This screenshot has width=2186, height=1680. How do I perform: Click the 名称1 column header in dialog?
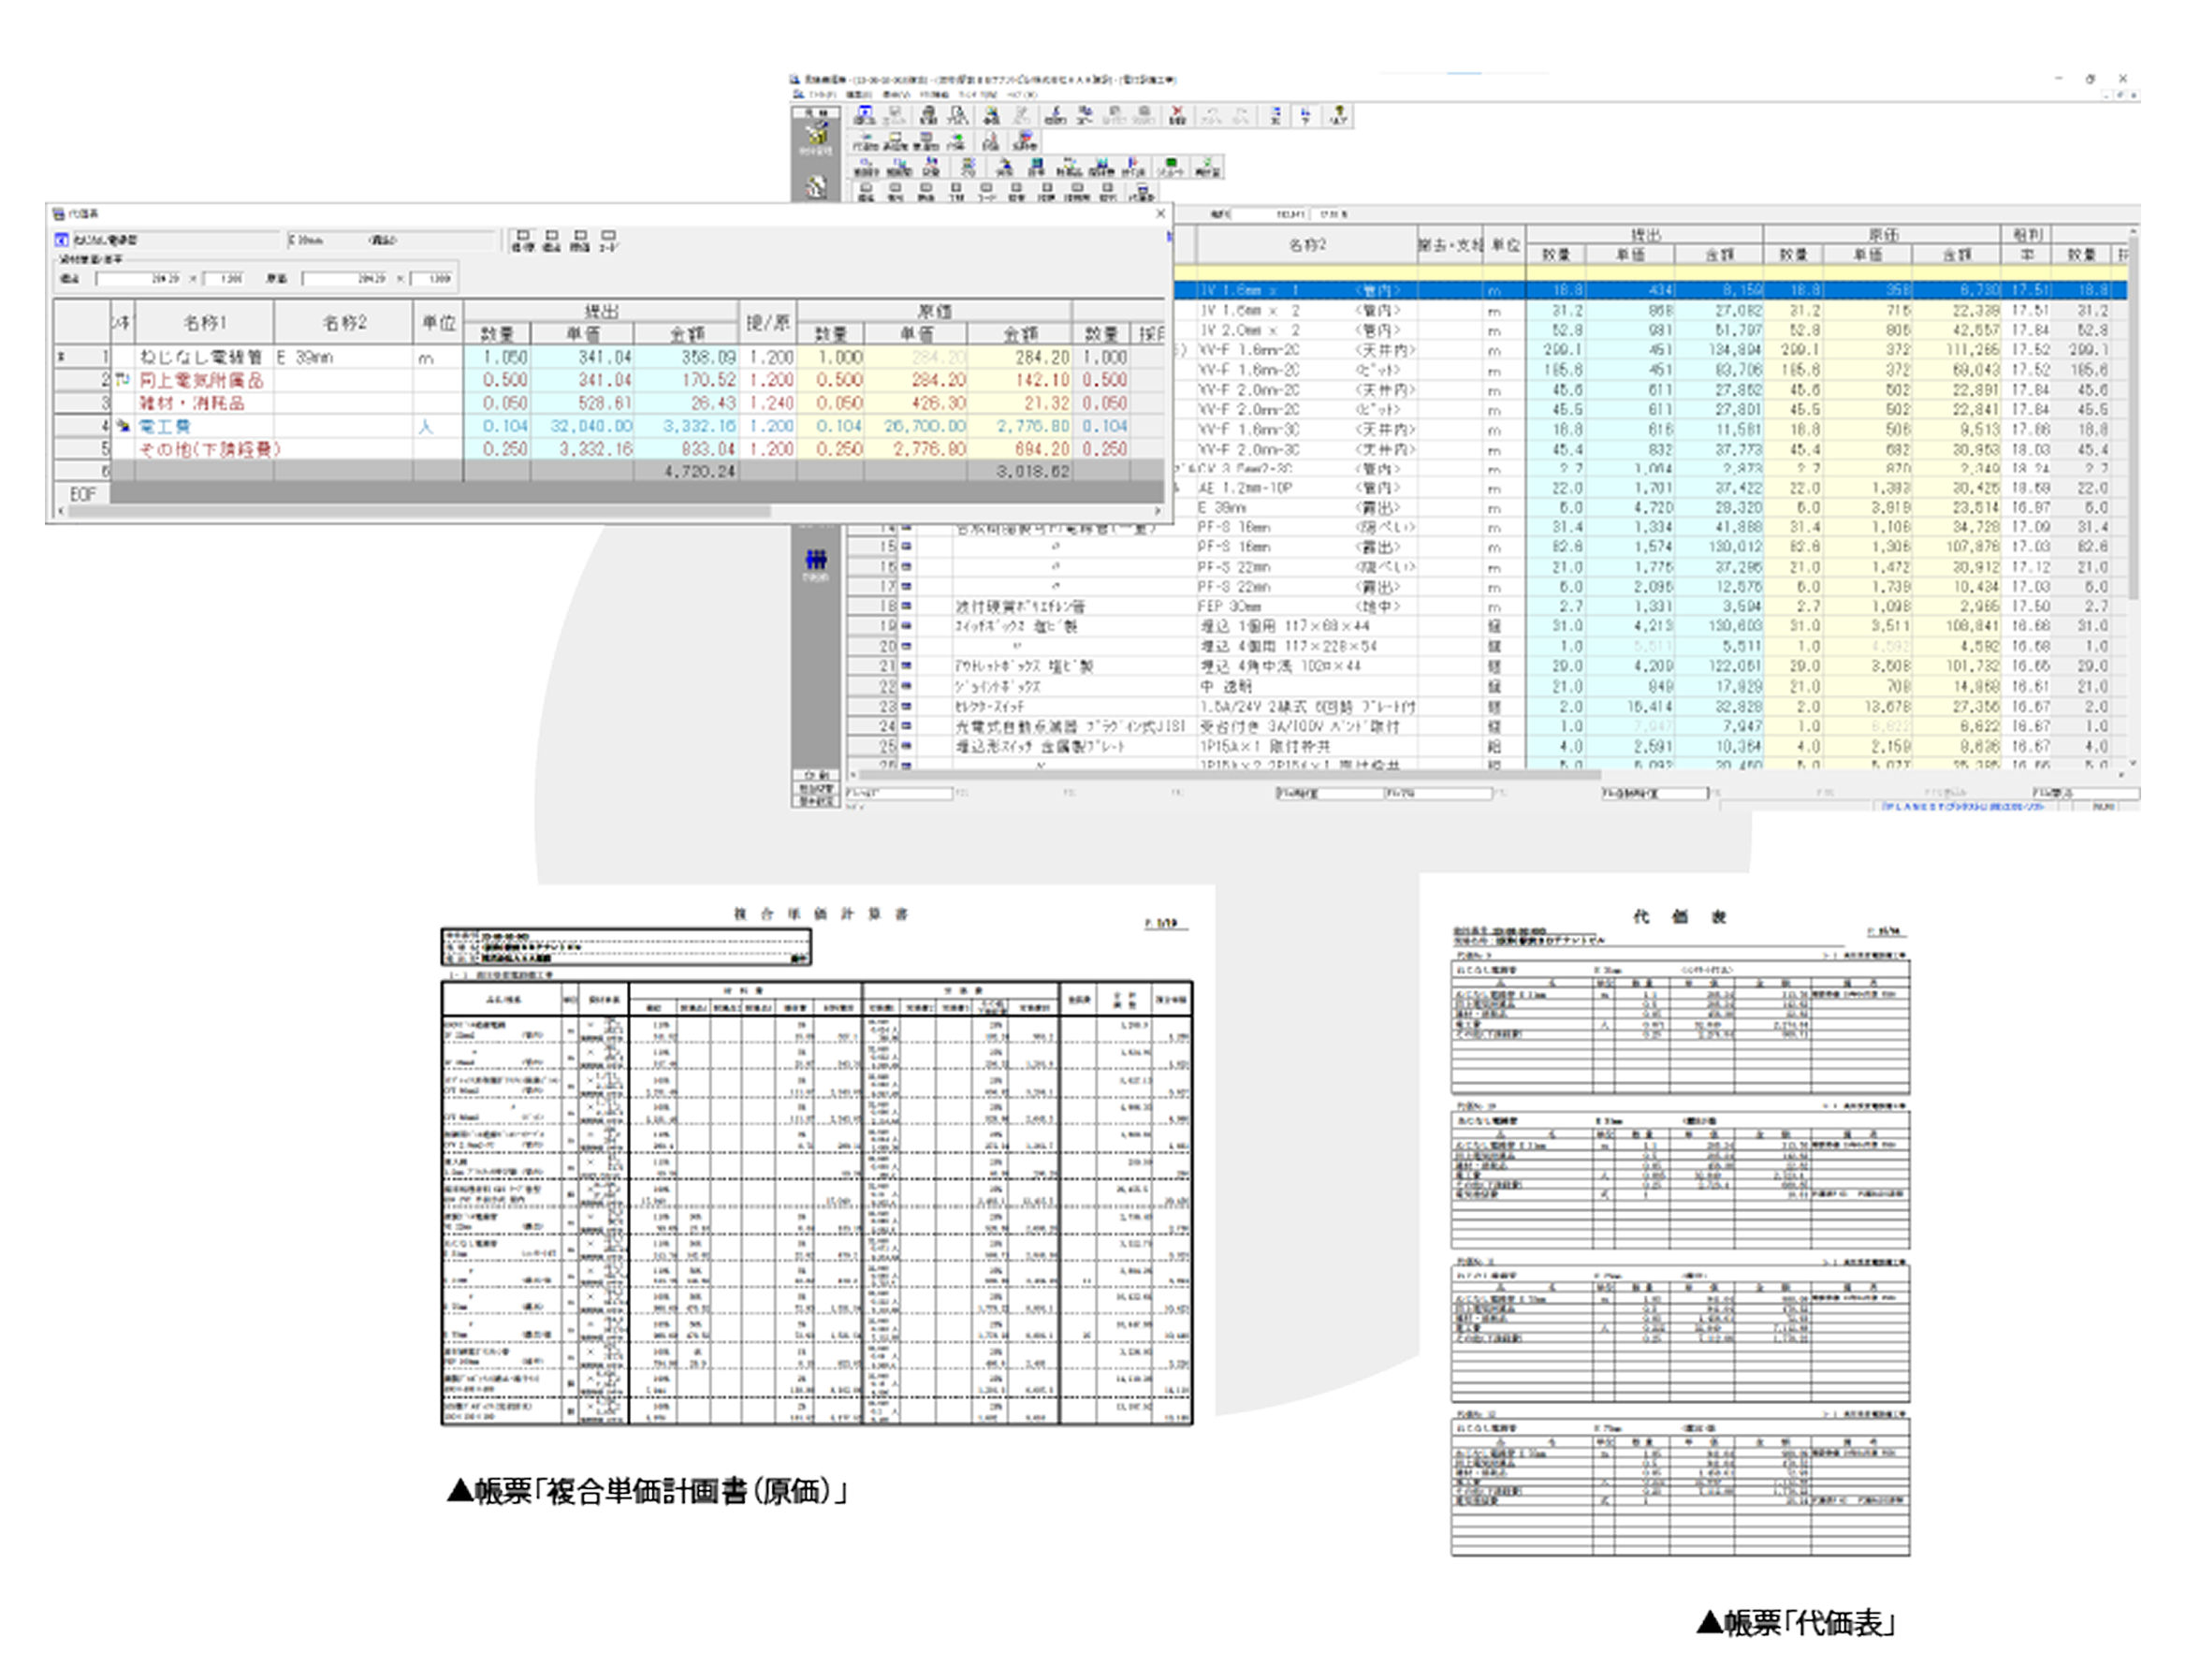[x=204, y=322]
